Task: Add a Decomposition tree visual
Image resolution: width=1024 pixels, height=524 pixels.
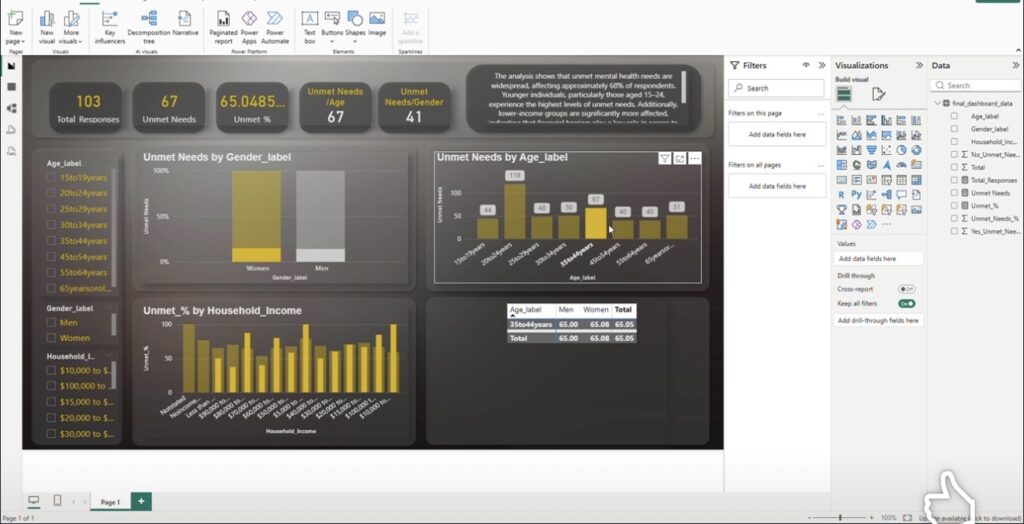Action: [149, 26]
